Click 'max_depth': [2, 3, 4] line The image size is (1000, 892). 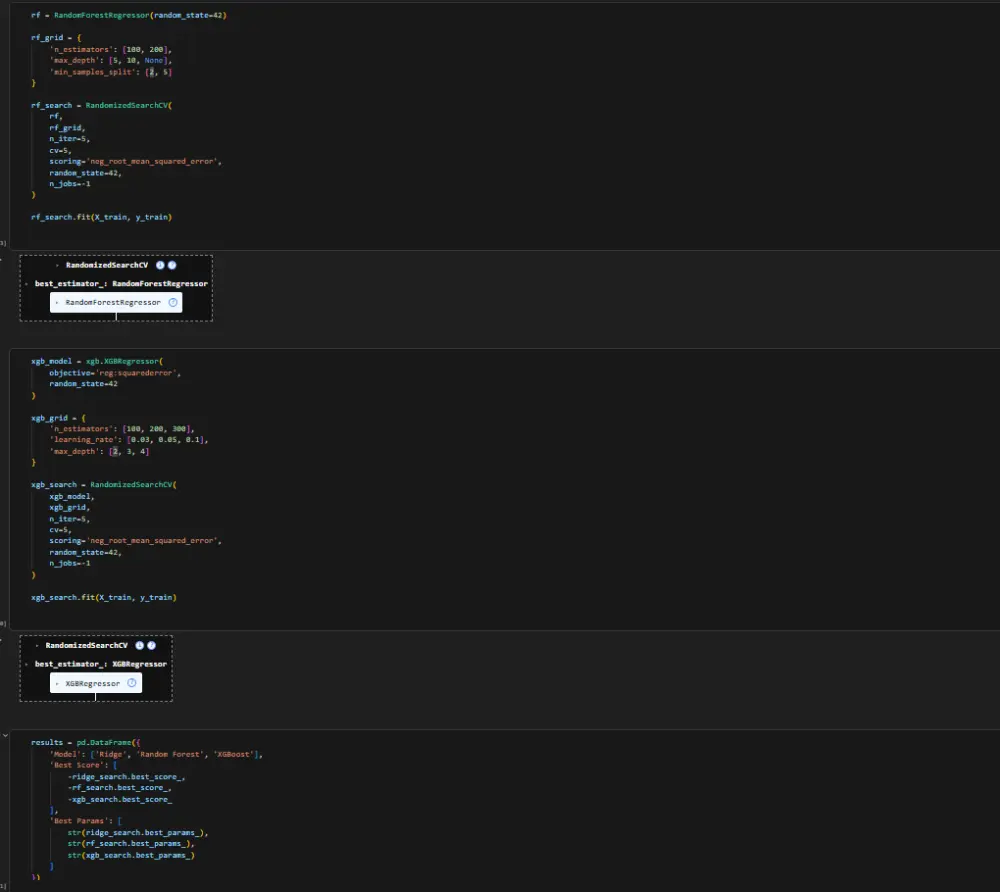(x=99, y=451)
